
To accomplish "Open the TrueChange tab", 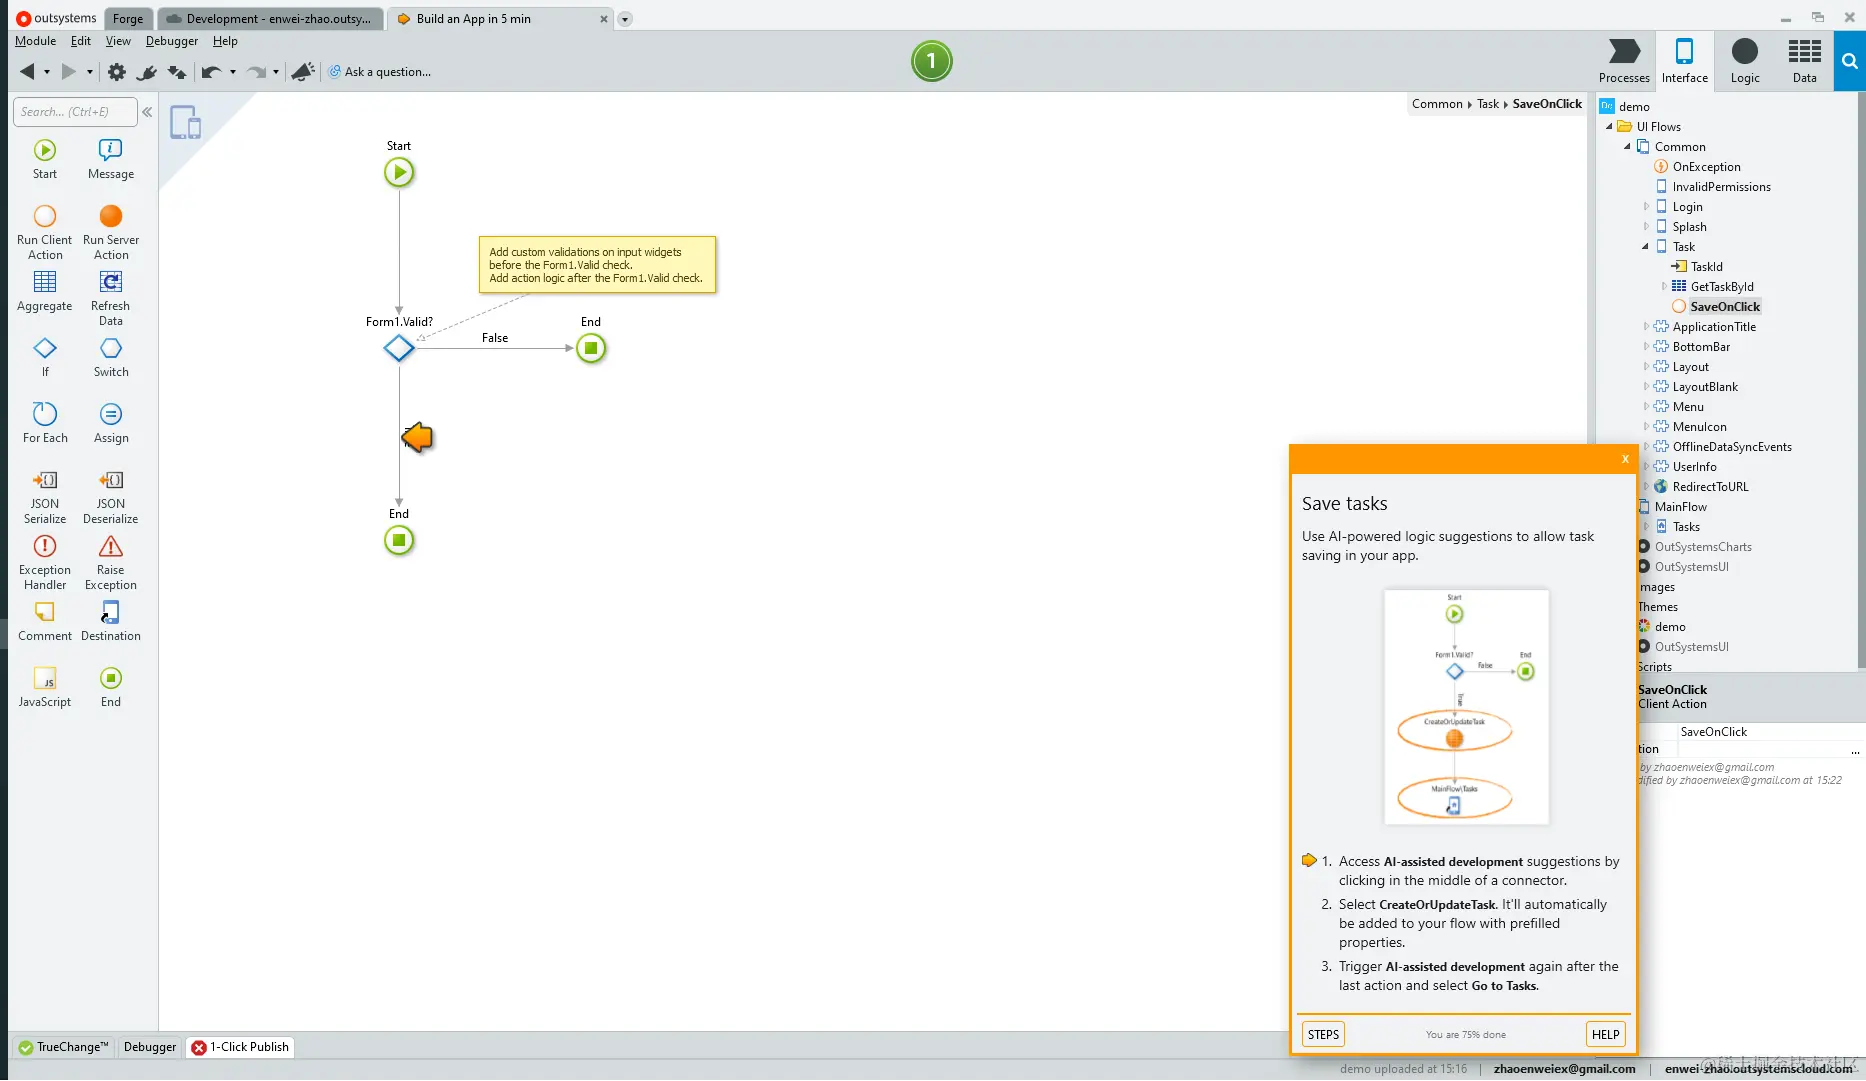I will (63, 1047).
